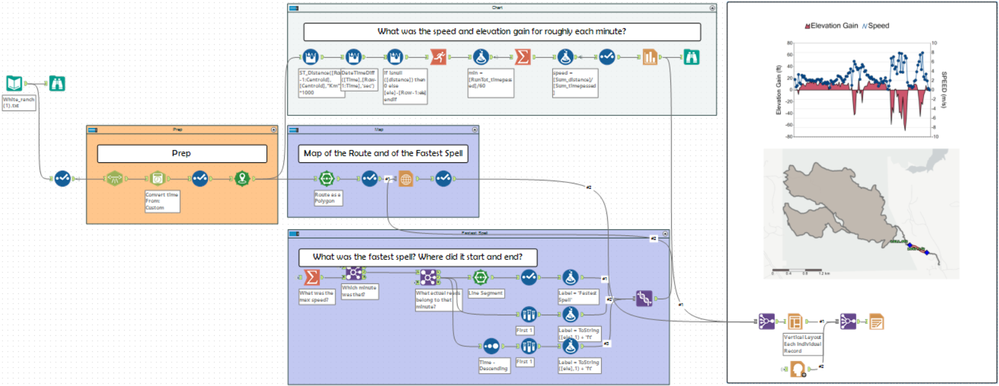This screenshot has width=999, height=386.
Task: Select the Report Map tool in Map container
Action: tap(406, 179)
